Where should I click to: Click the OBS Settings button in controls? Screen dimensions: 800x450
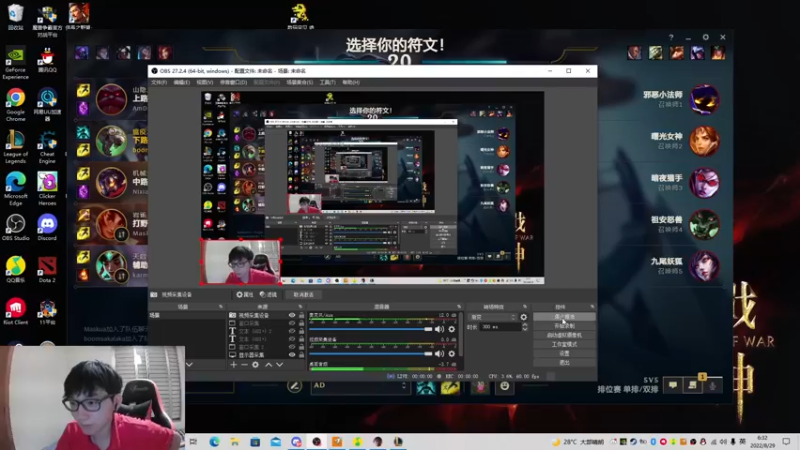point(564,353)
